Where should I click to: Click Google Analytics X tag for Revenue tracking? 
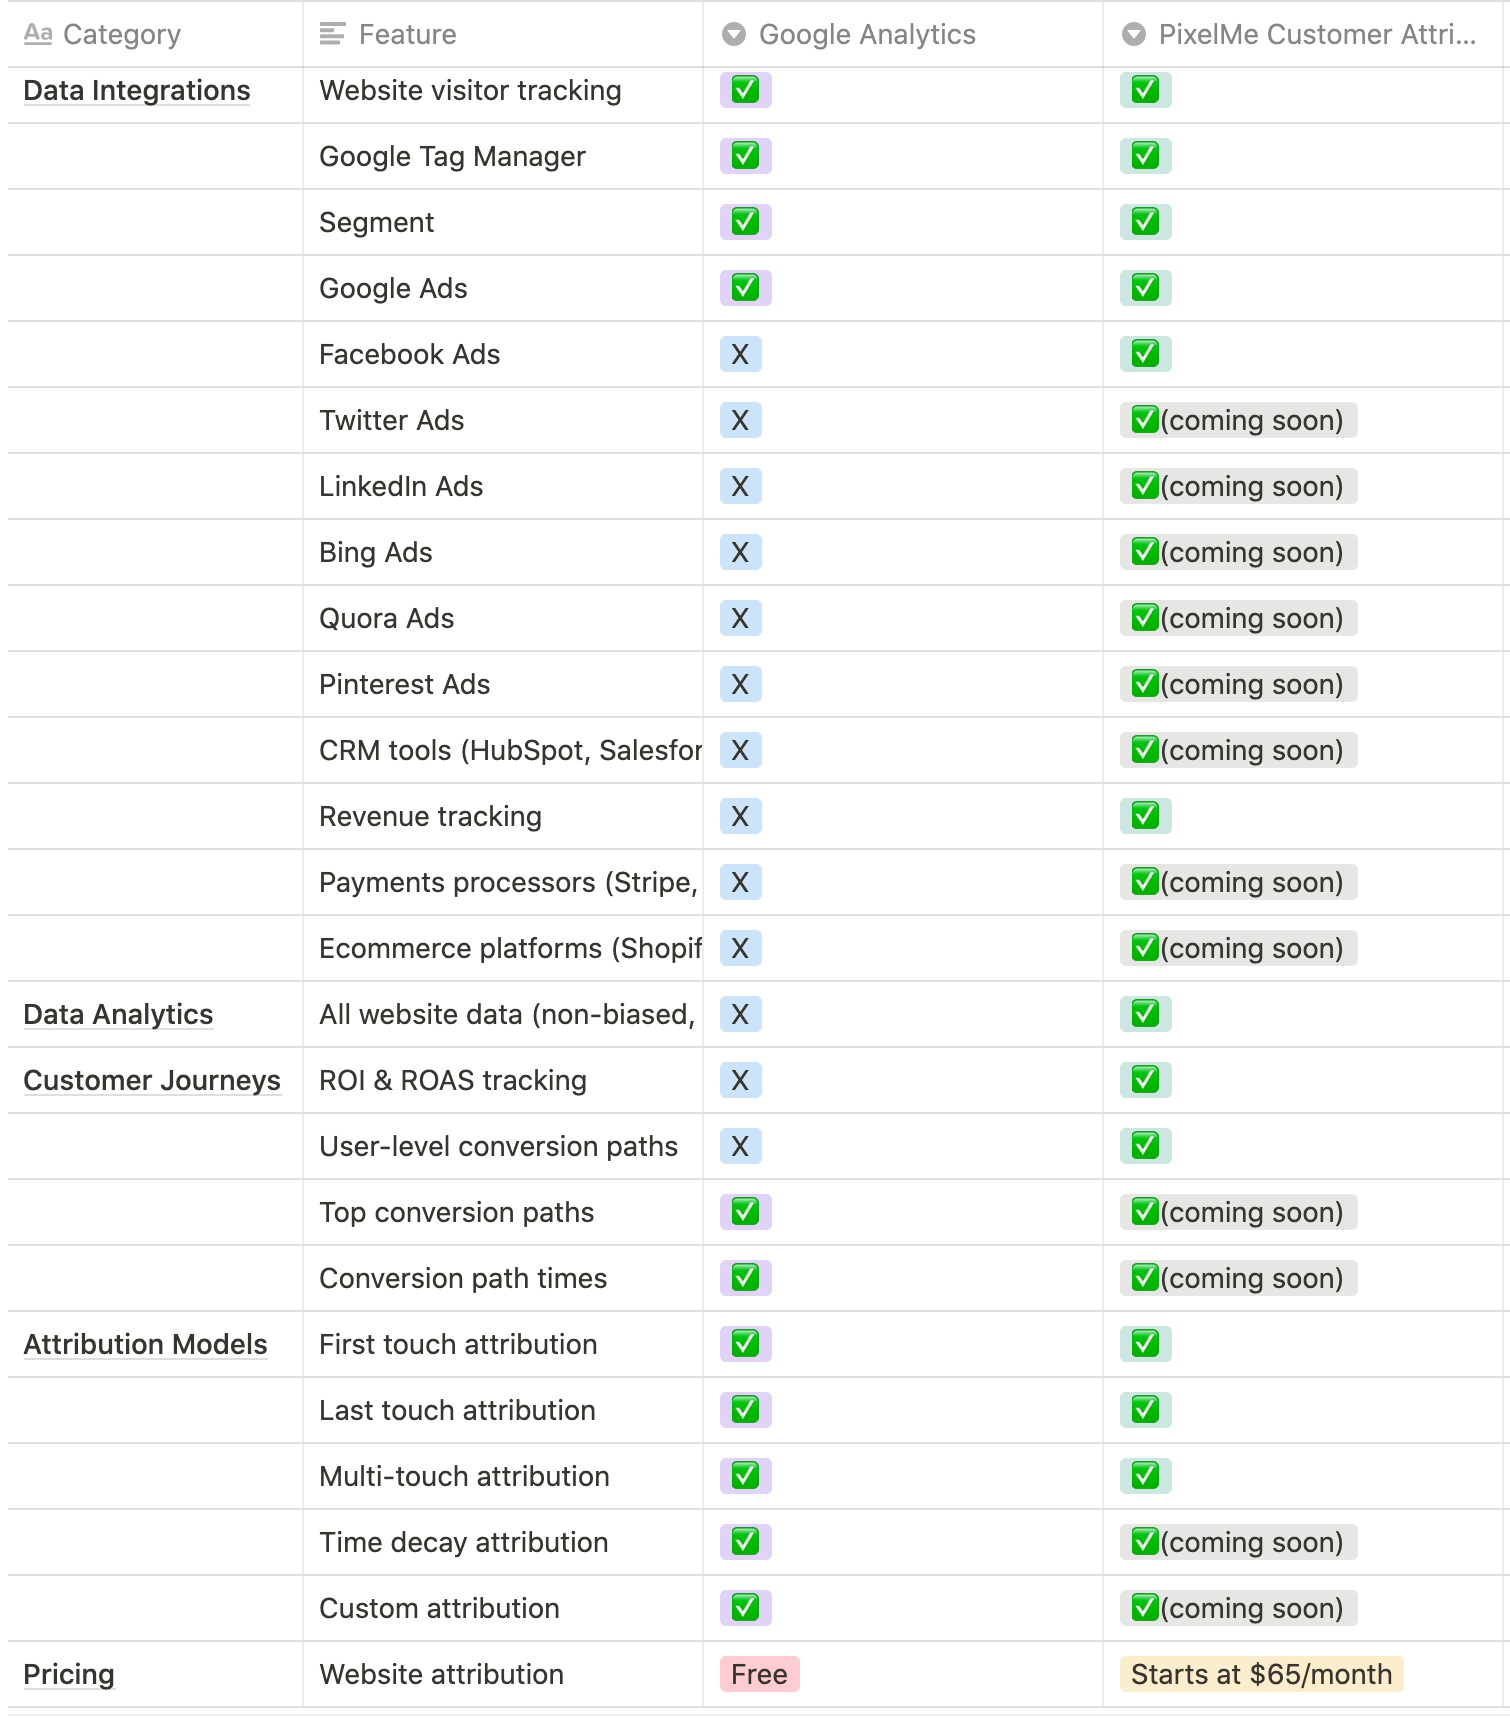point(740,816)
